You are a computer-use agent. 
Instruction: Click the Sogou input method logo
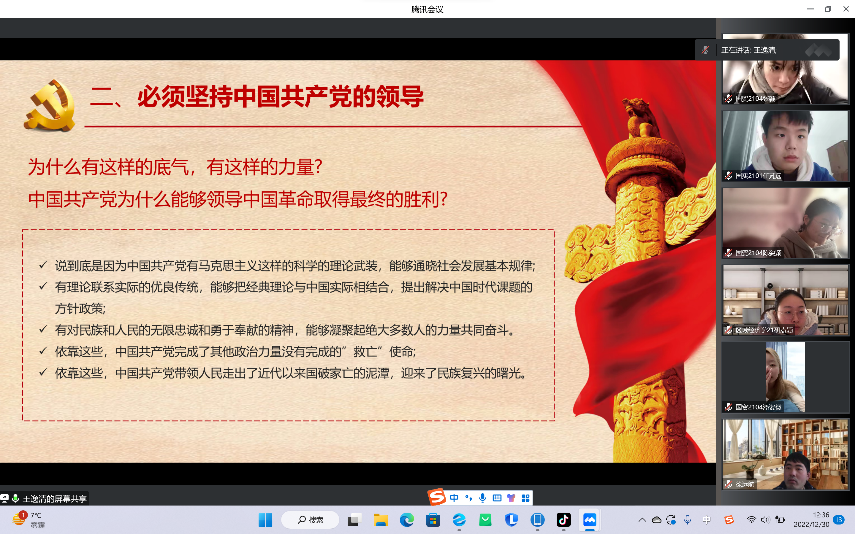point(436,497)
